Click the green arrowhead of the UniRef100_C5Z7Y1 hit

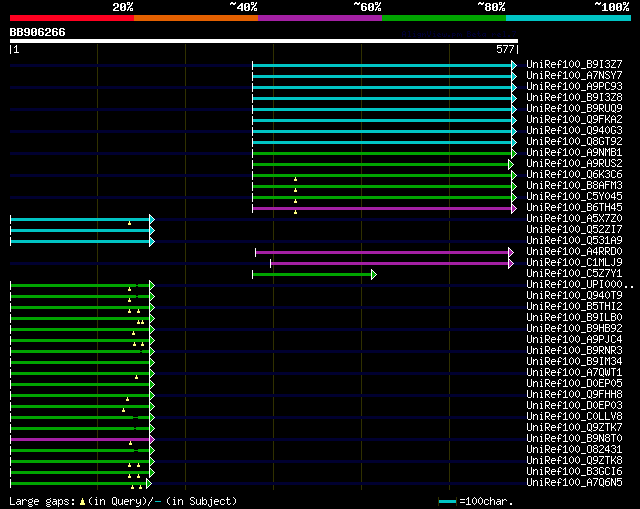pos(374,274)
